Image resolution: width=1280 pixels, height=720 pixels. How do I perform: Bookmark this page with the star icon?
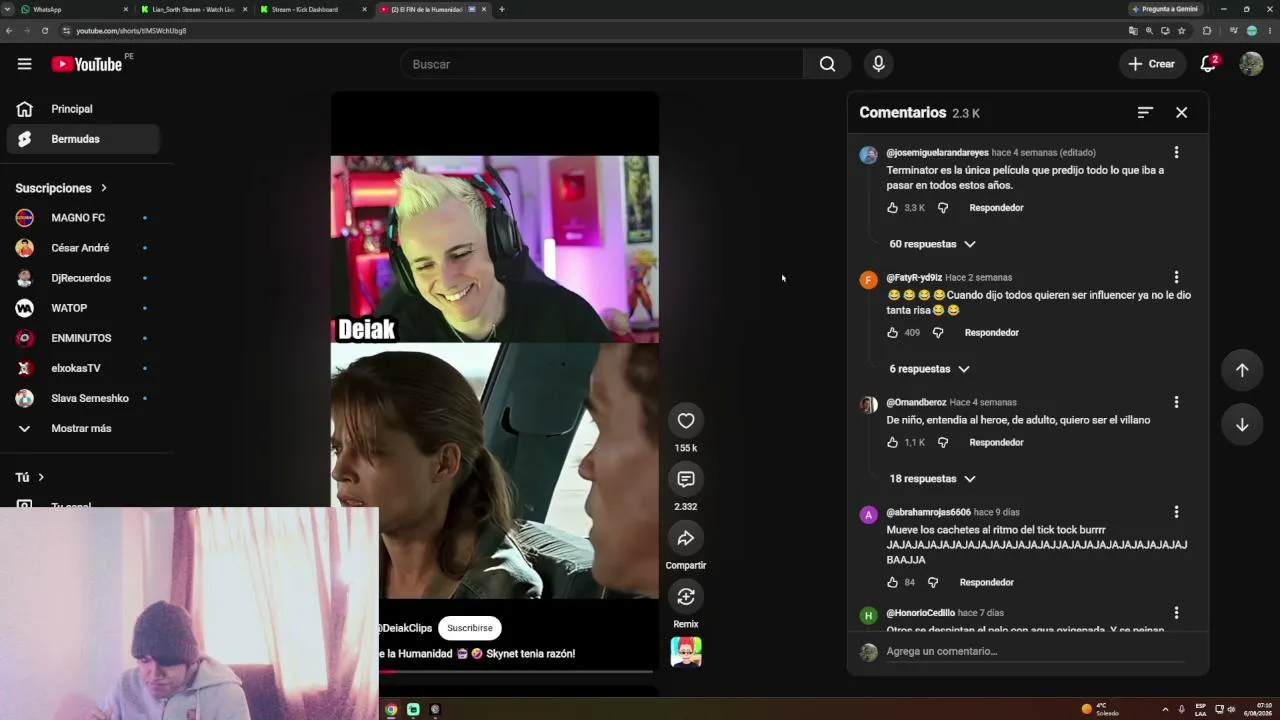click(1181, 31)
